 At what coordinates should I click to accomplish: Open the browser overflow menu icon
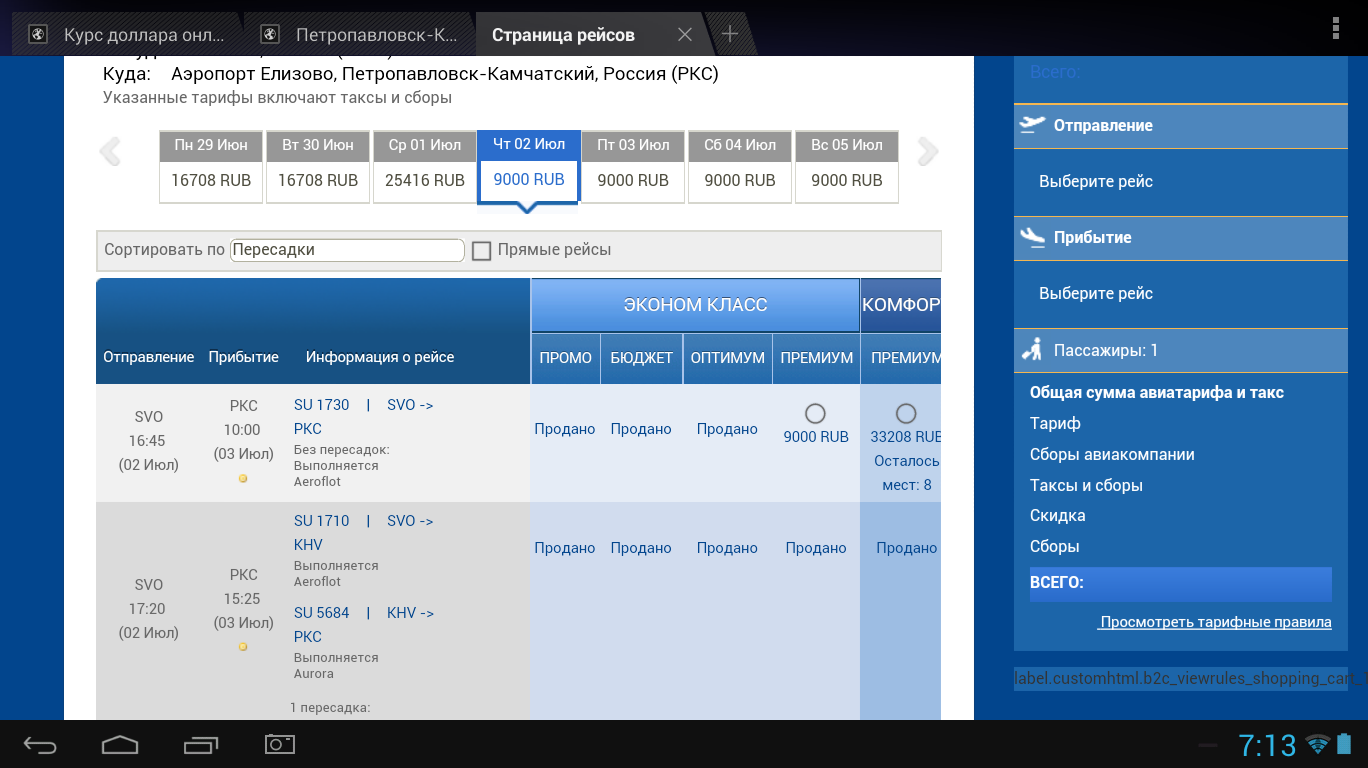point(1336,28)
